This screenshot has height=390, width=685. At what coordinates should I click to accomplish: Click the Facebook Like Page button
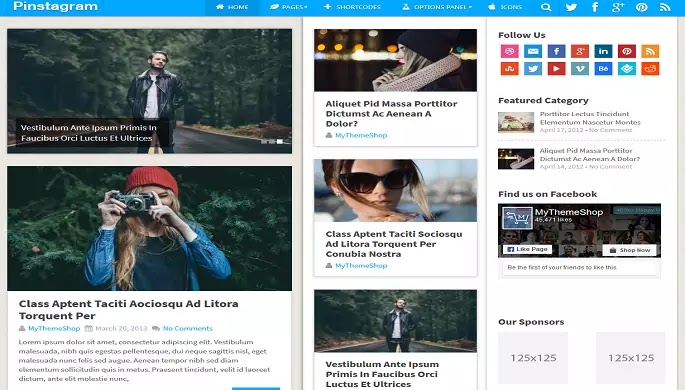tap(527, 249)
